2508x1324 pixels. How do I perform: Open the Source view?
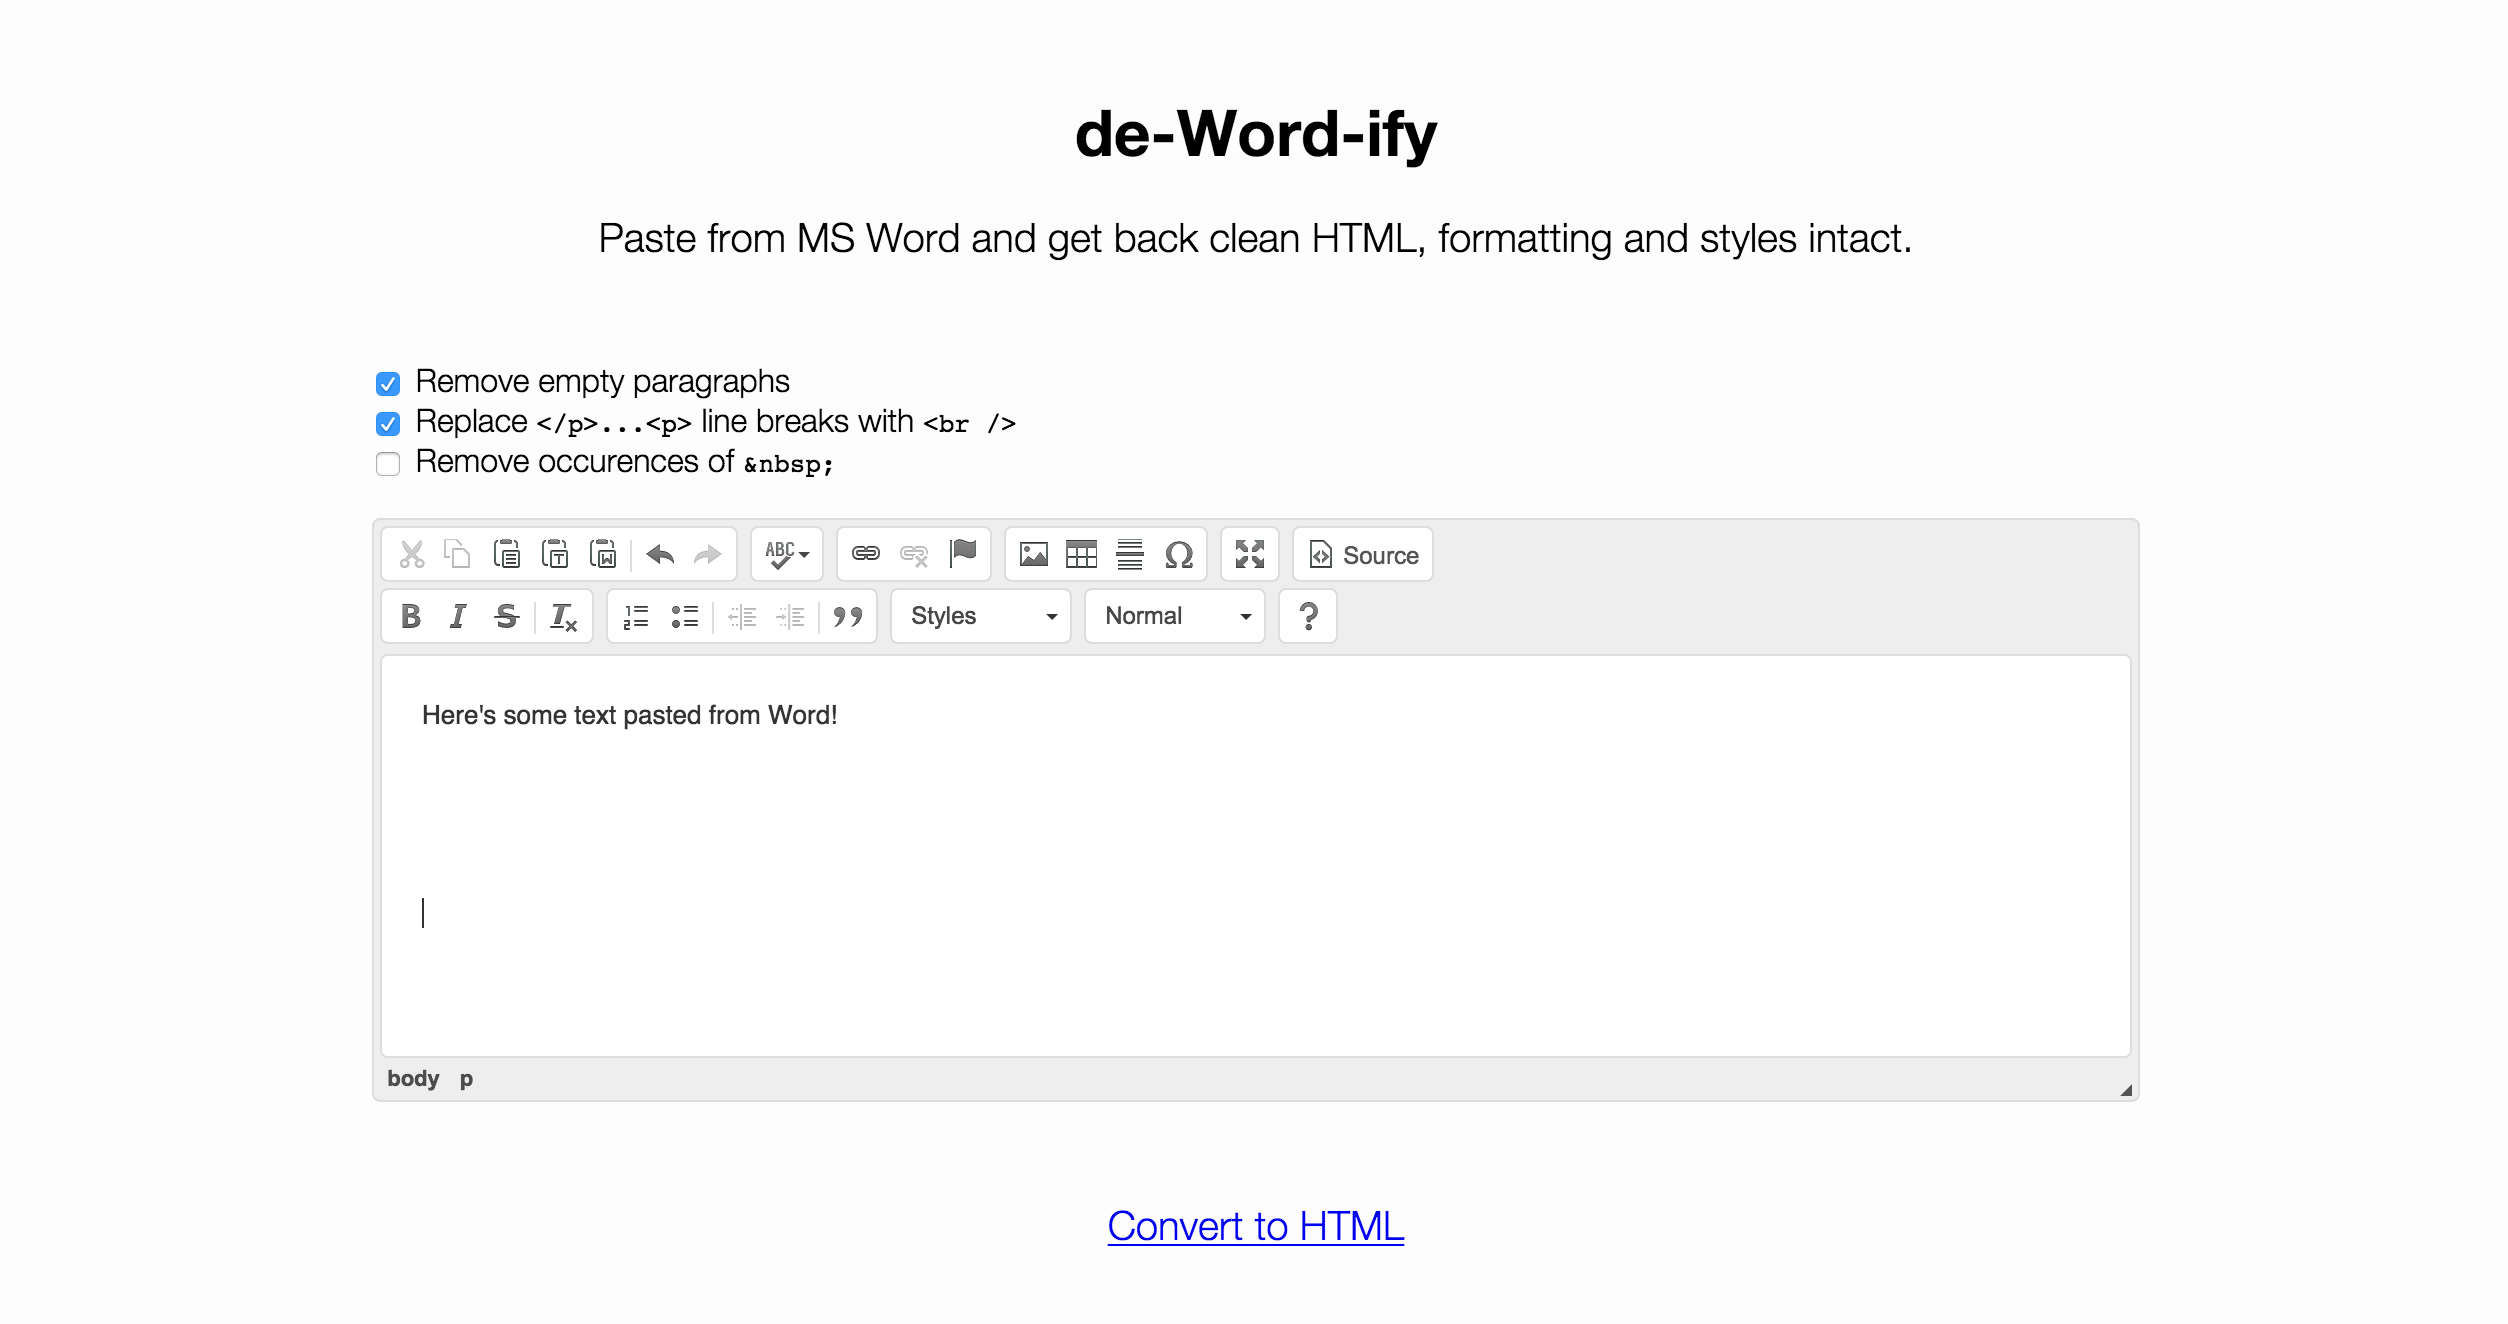[1362, 554]
